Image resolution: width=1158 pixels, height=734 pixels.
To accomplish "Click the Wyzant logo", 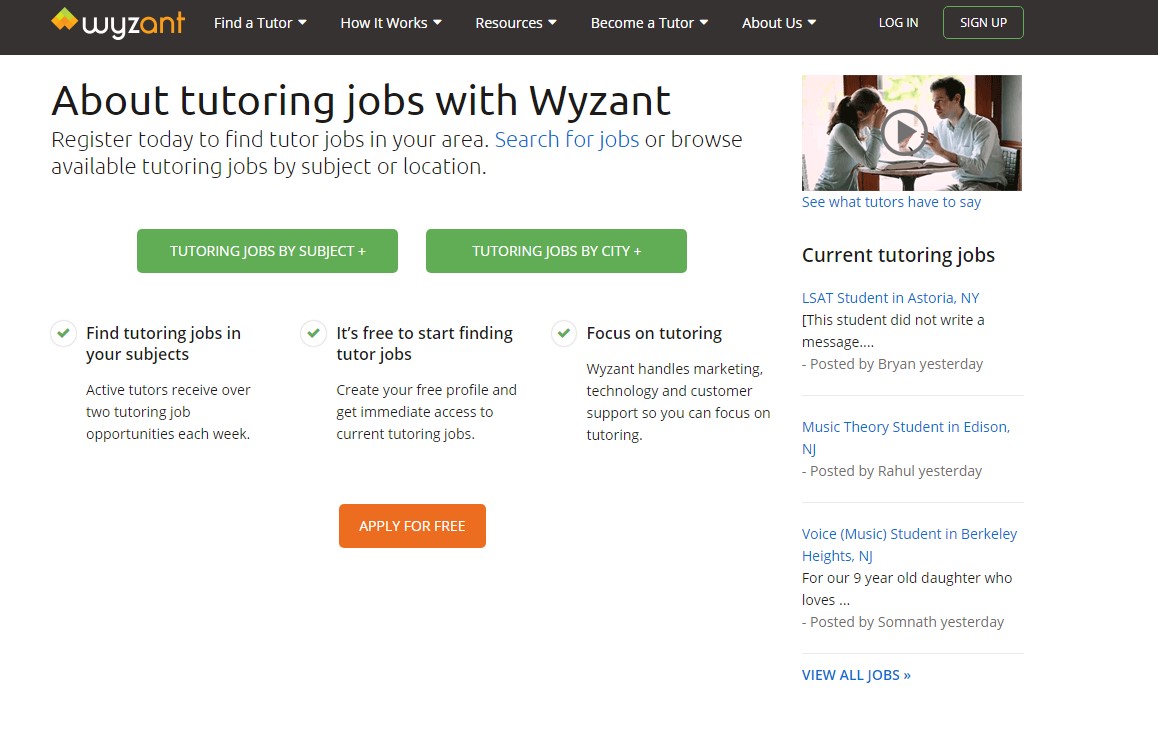I will tap(117, 23).
